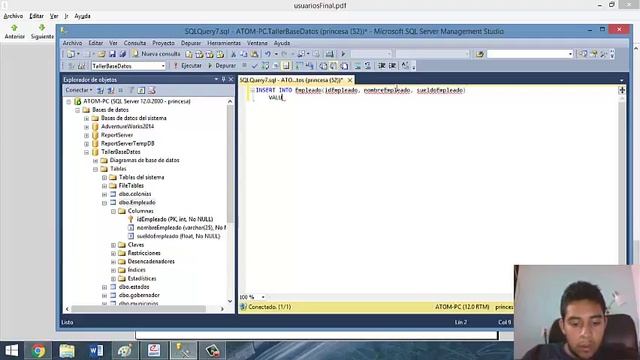The width and height of the screenshot is (640, 360).
Task: Click the Undo arrow icon
Action: [x=268, y=54]
